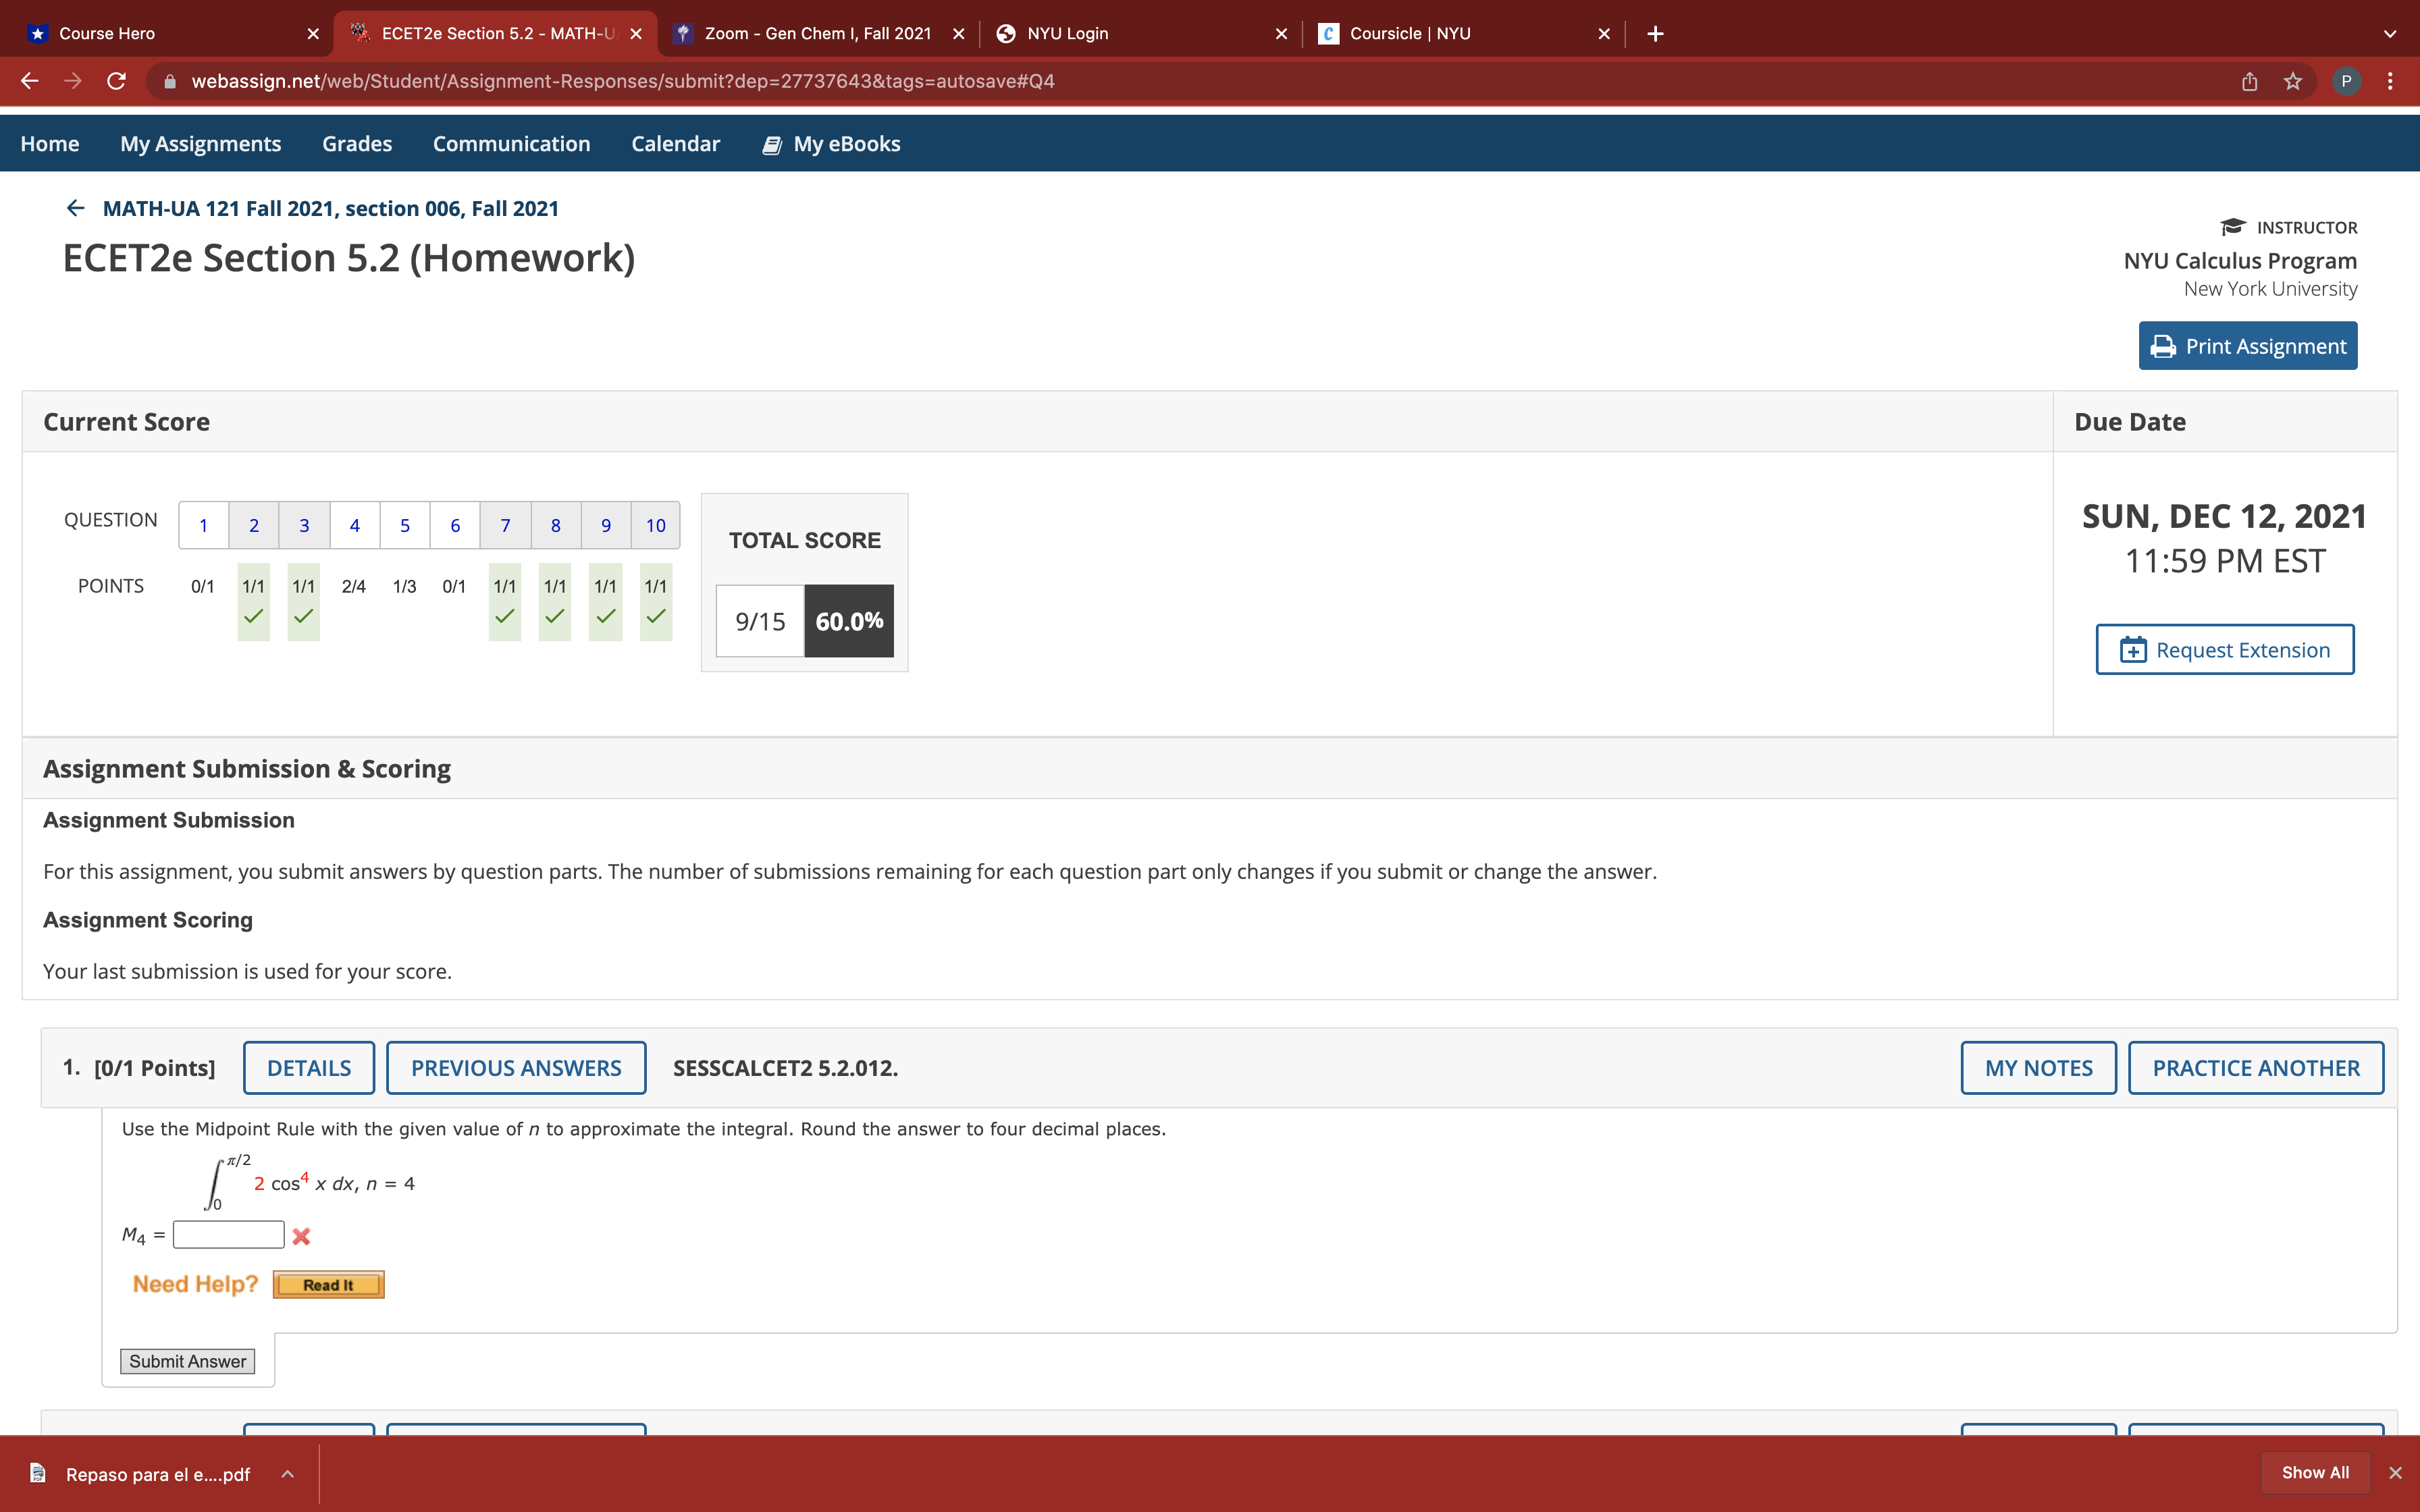Click the Request Extension button
Viewport: 2420px width, 1512px height.
[x=2224, y=650]
